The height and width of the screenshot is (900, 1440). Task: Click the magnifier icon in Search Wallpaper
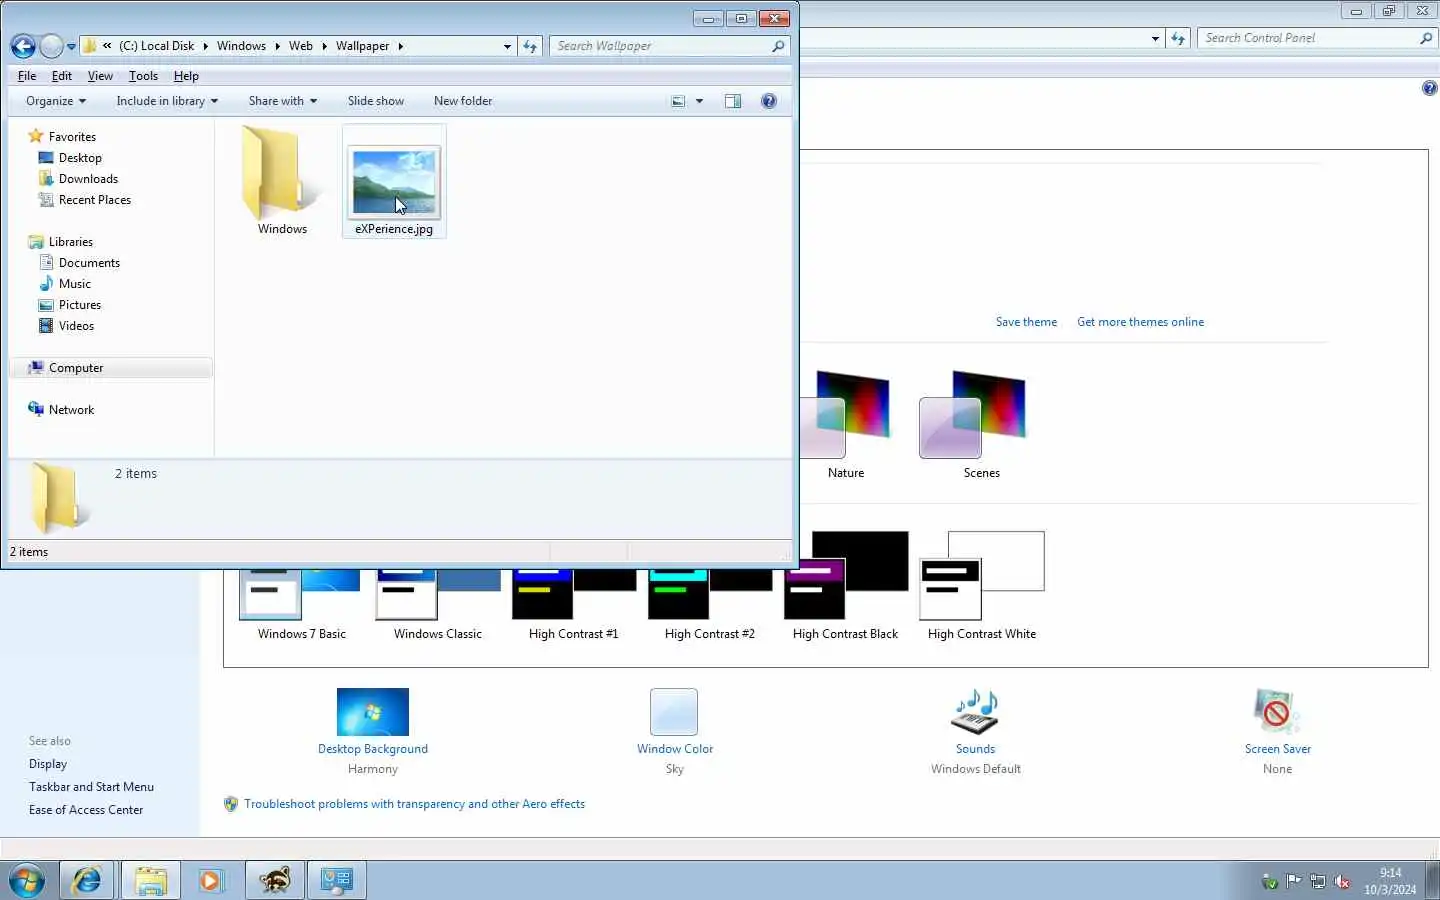pyautogui.click(x=778, y=46)
